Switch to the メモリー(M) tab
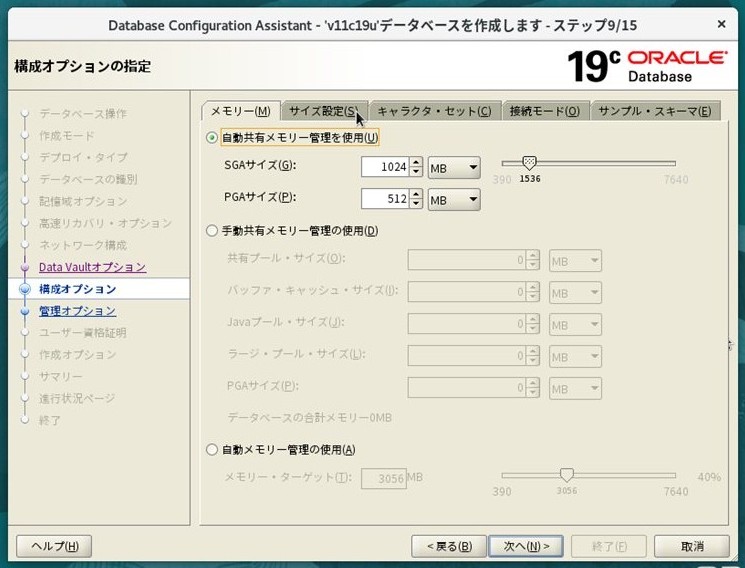 (x=240, y=111)
